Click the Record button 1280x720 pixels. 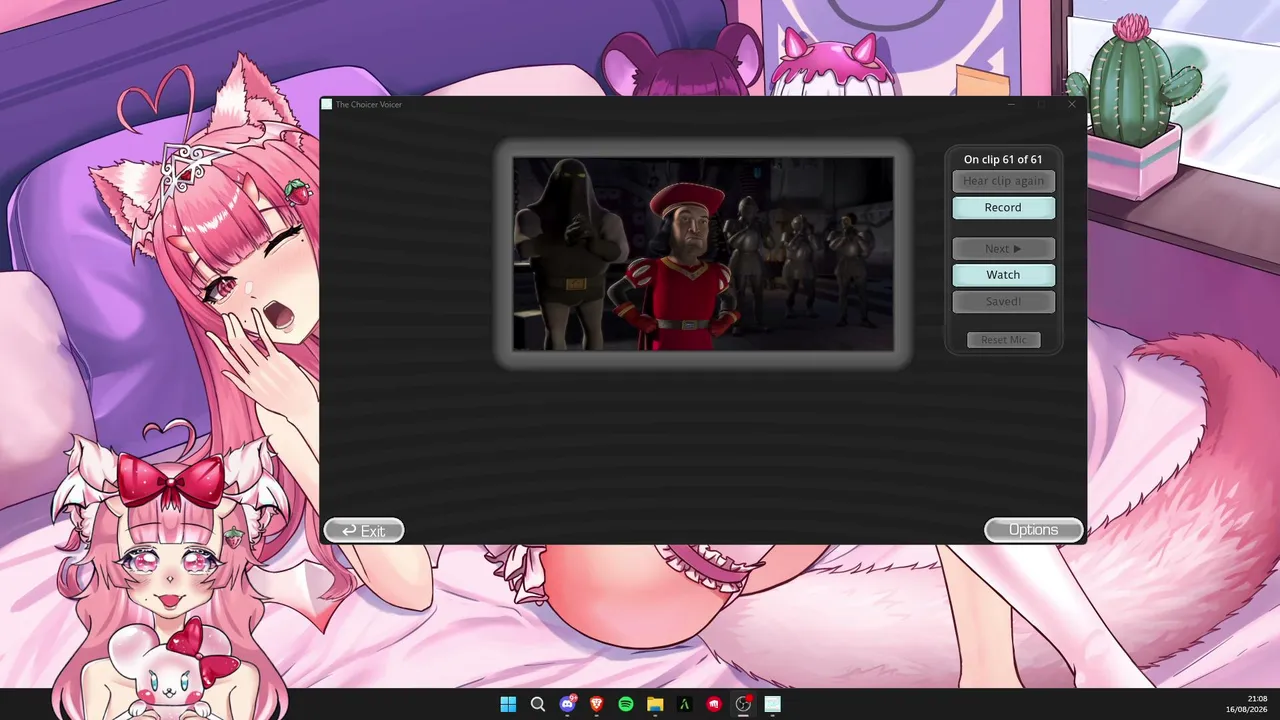click(1003, 208)
